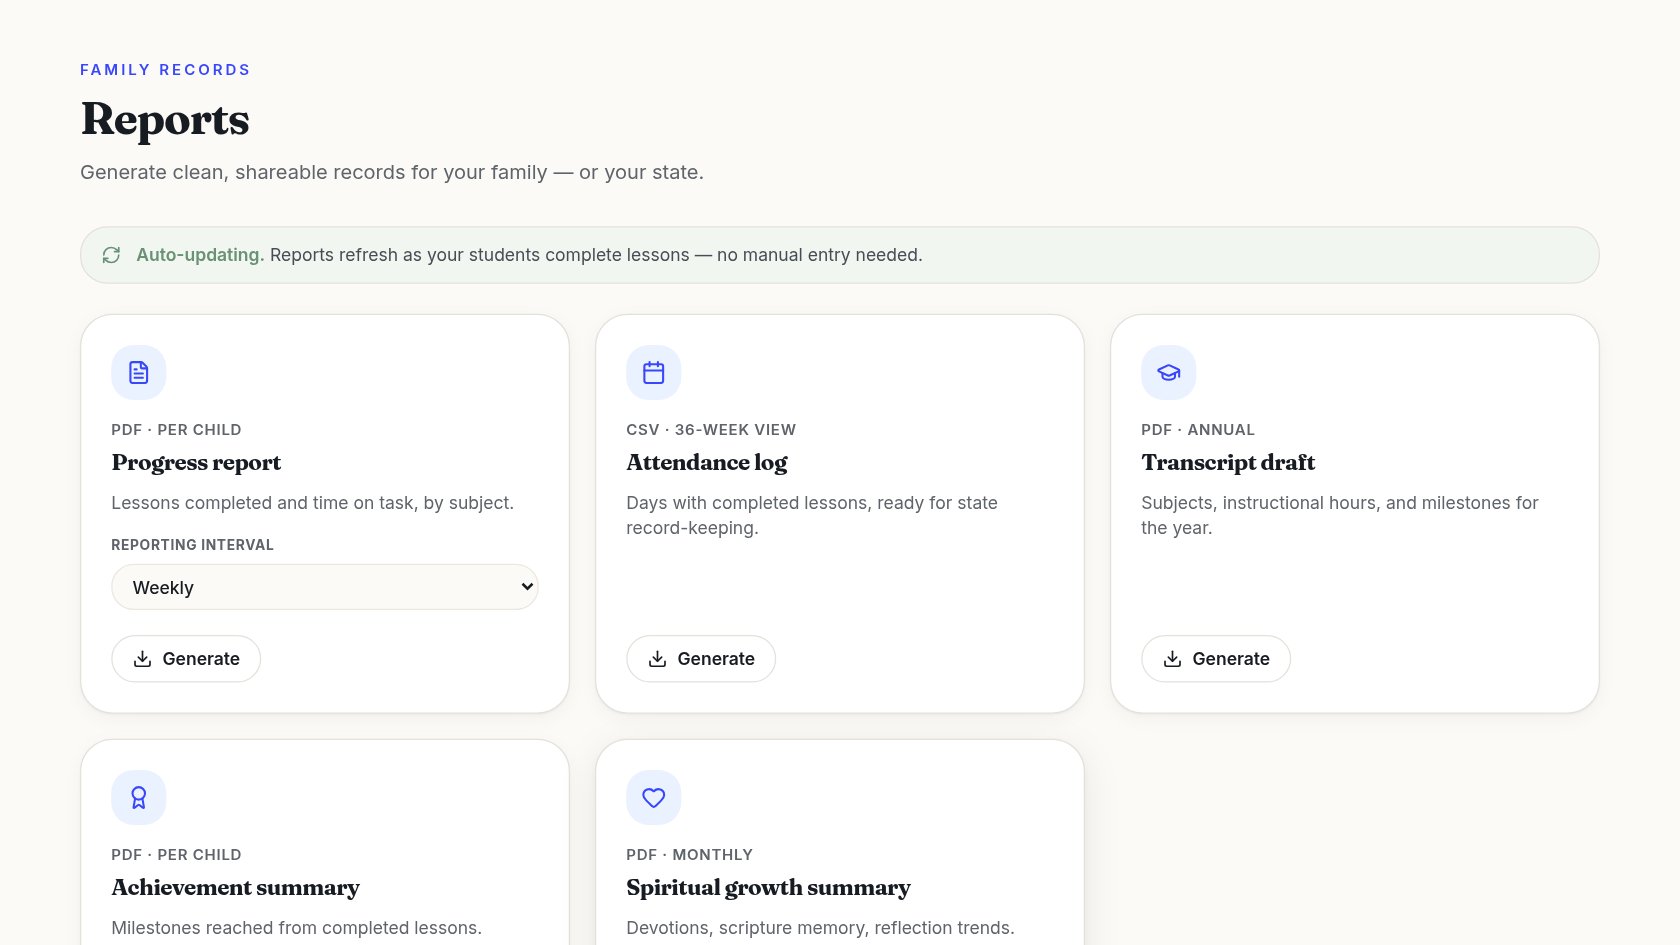Click the Spiritual growth heart icon
Screen dimensions: 1680x945
[654, 798]
